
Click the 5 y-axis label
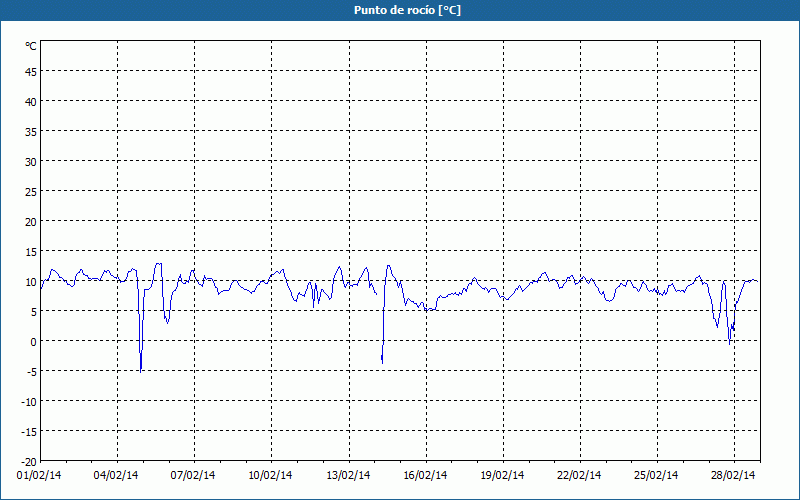coord(34,312)
